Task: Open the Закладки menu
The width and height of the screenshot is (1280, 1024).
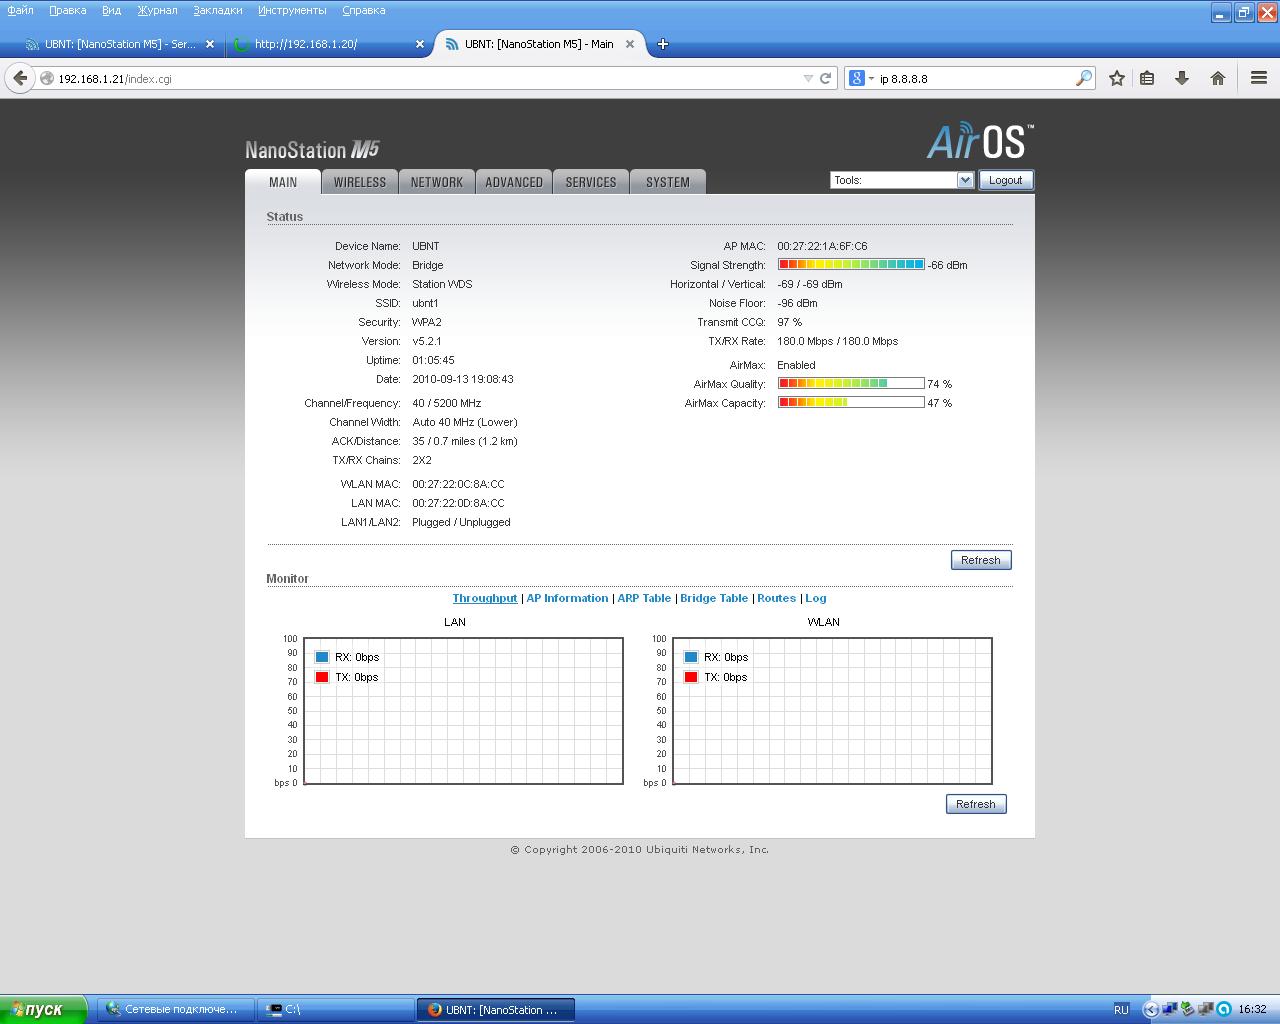Action: pos(217,10)
